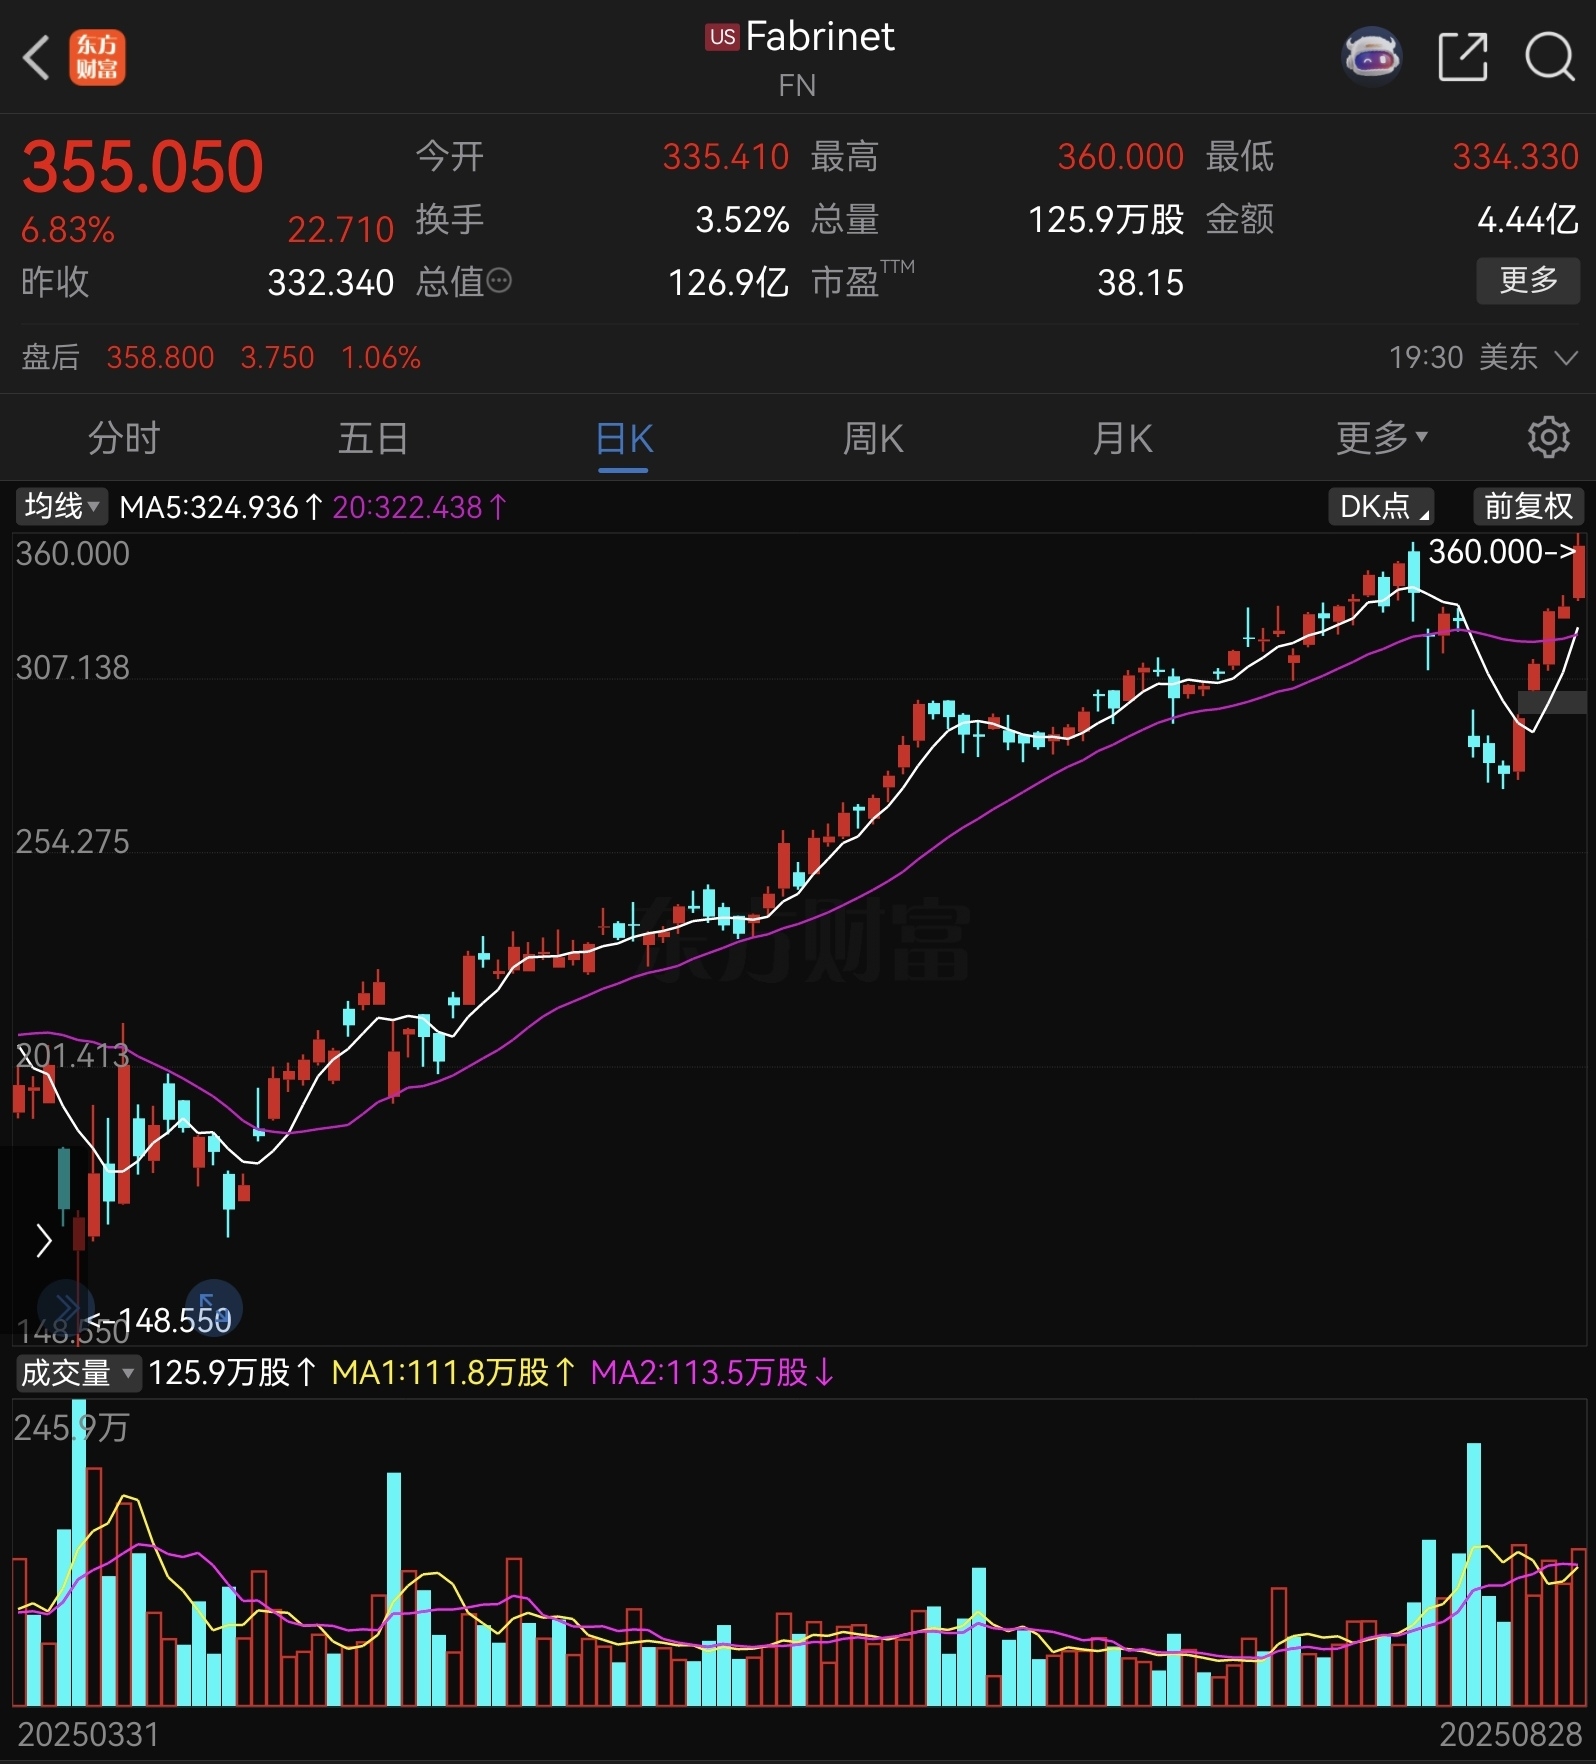Tap the double-arrow fast-scroll icon

[x=65, y=1307]
